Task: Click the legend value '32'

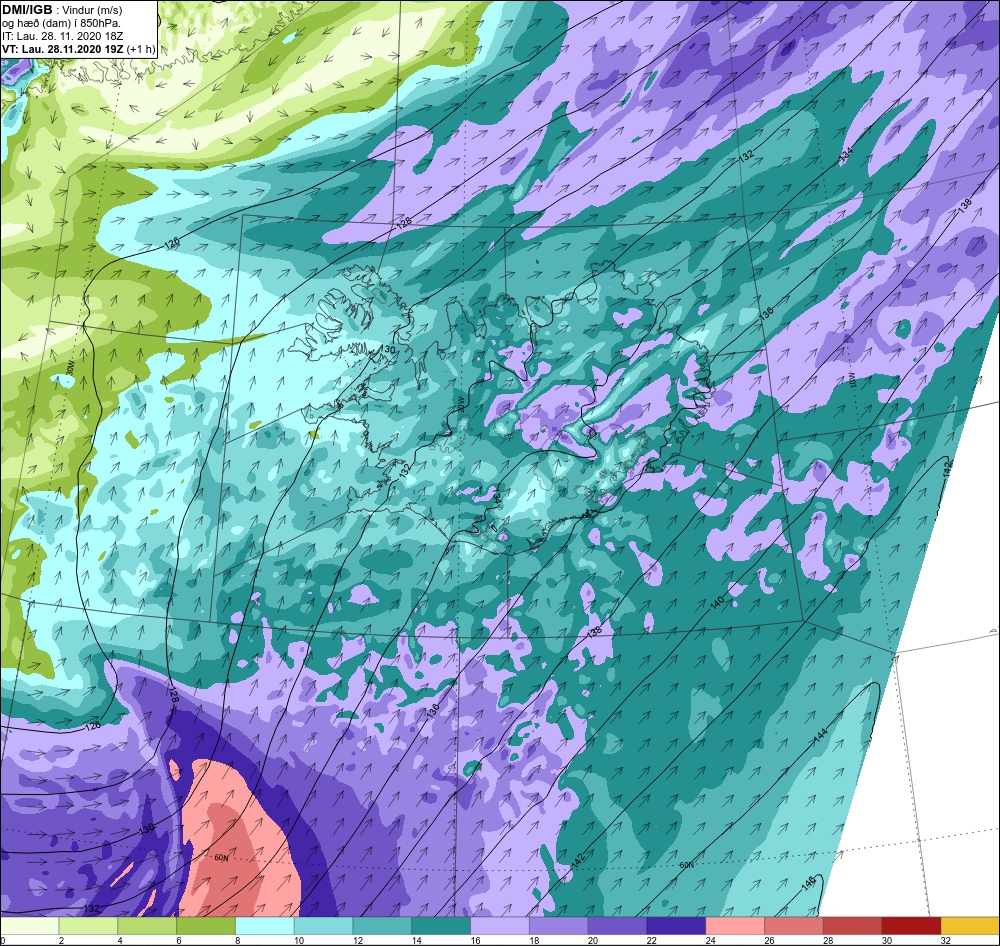Action: click(946, 940)
